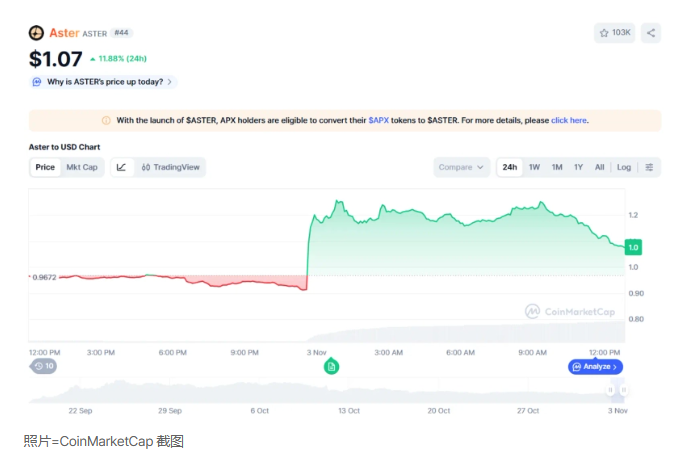Image resolution: width=677 pixels, height=466 pixels.
Task: Follow the 'click here' link
Action: tap(569, 120)
